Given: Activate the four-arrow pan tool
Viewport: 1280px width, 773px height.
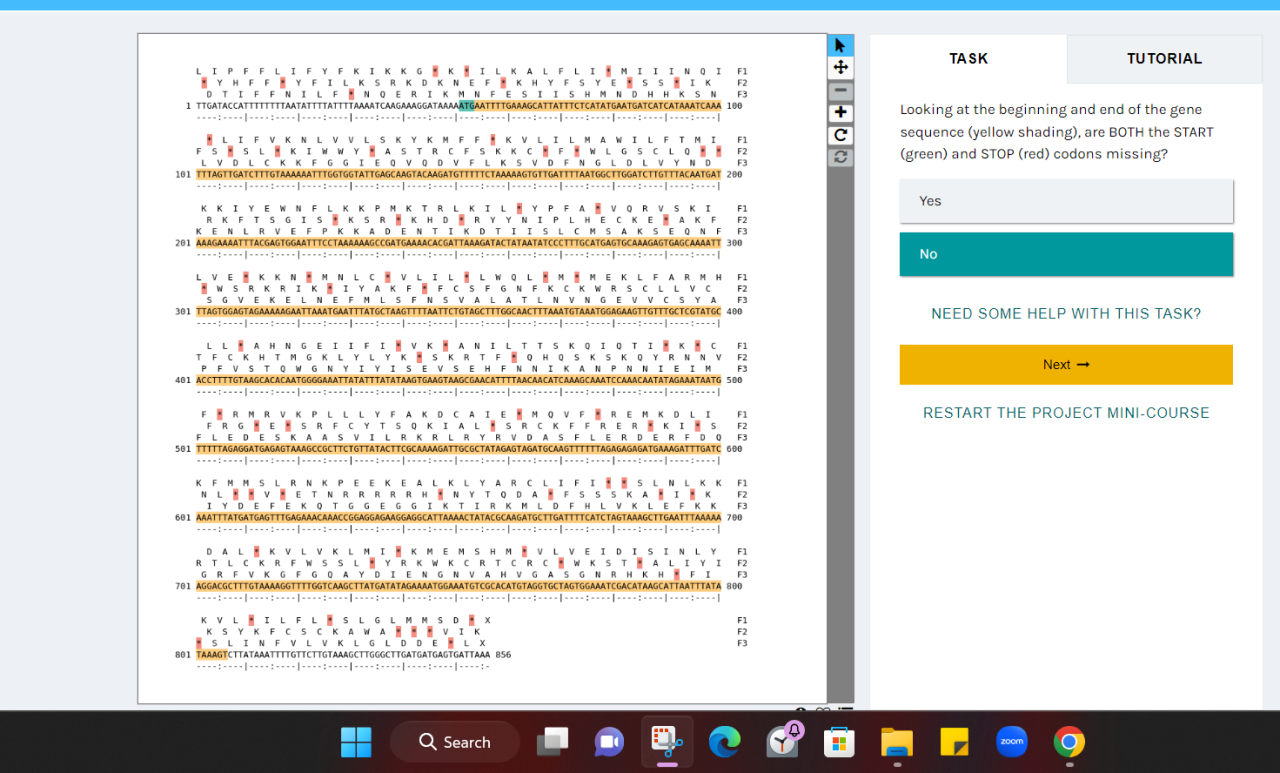Looking at the screenshot, I should coord(840,67).
